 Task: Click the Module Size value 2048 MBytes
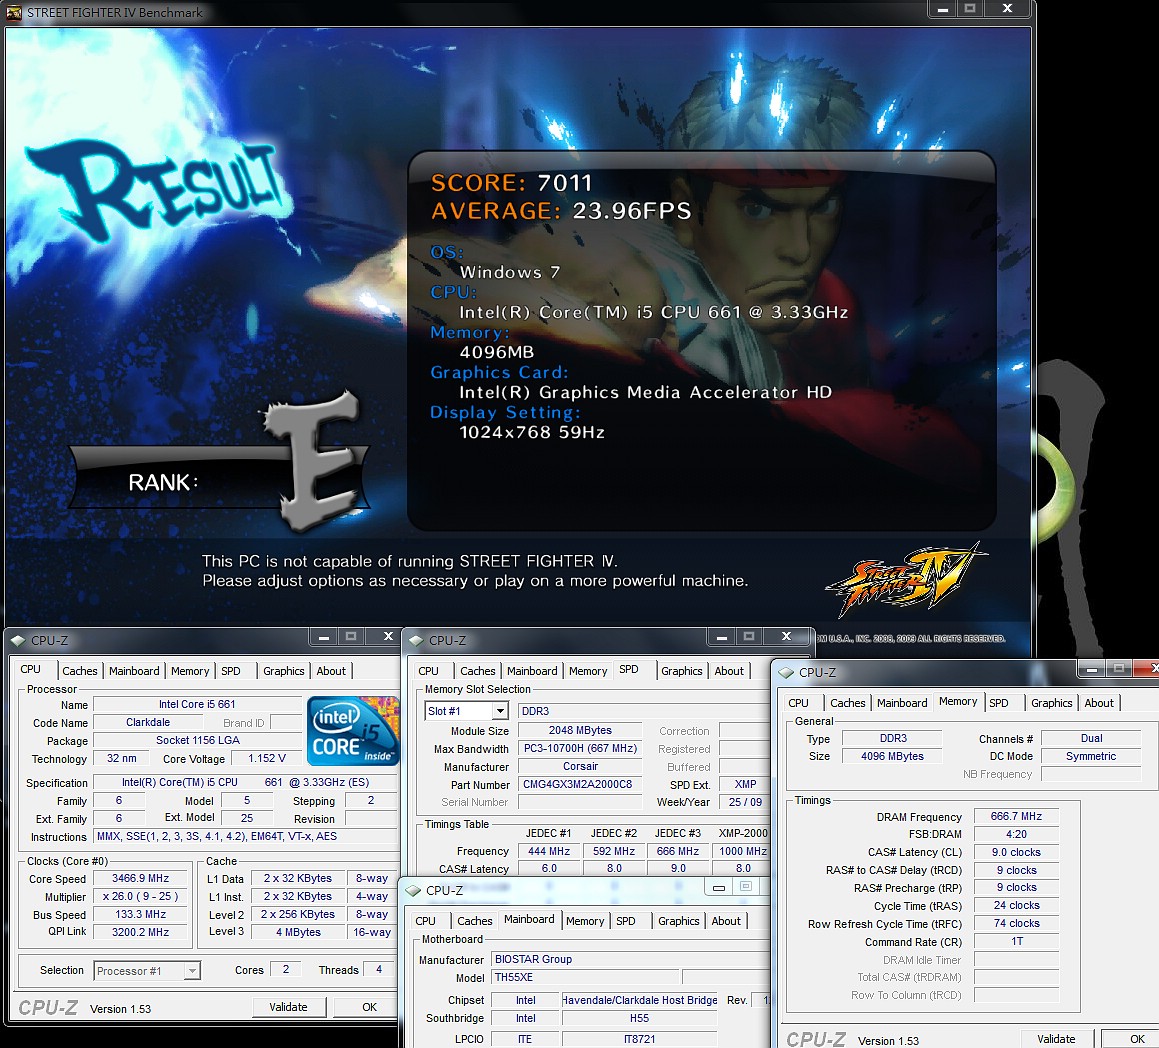[580, 730]
